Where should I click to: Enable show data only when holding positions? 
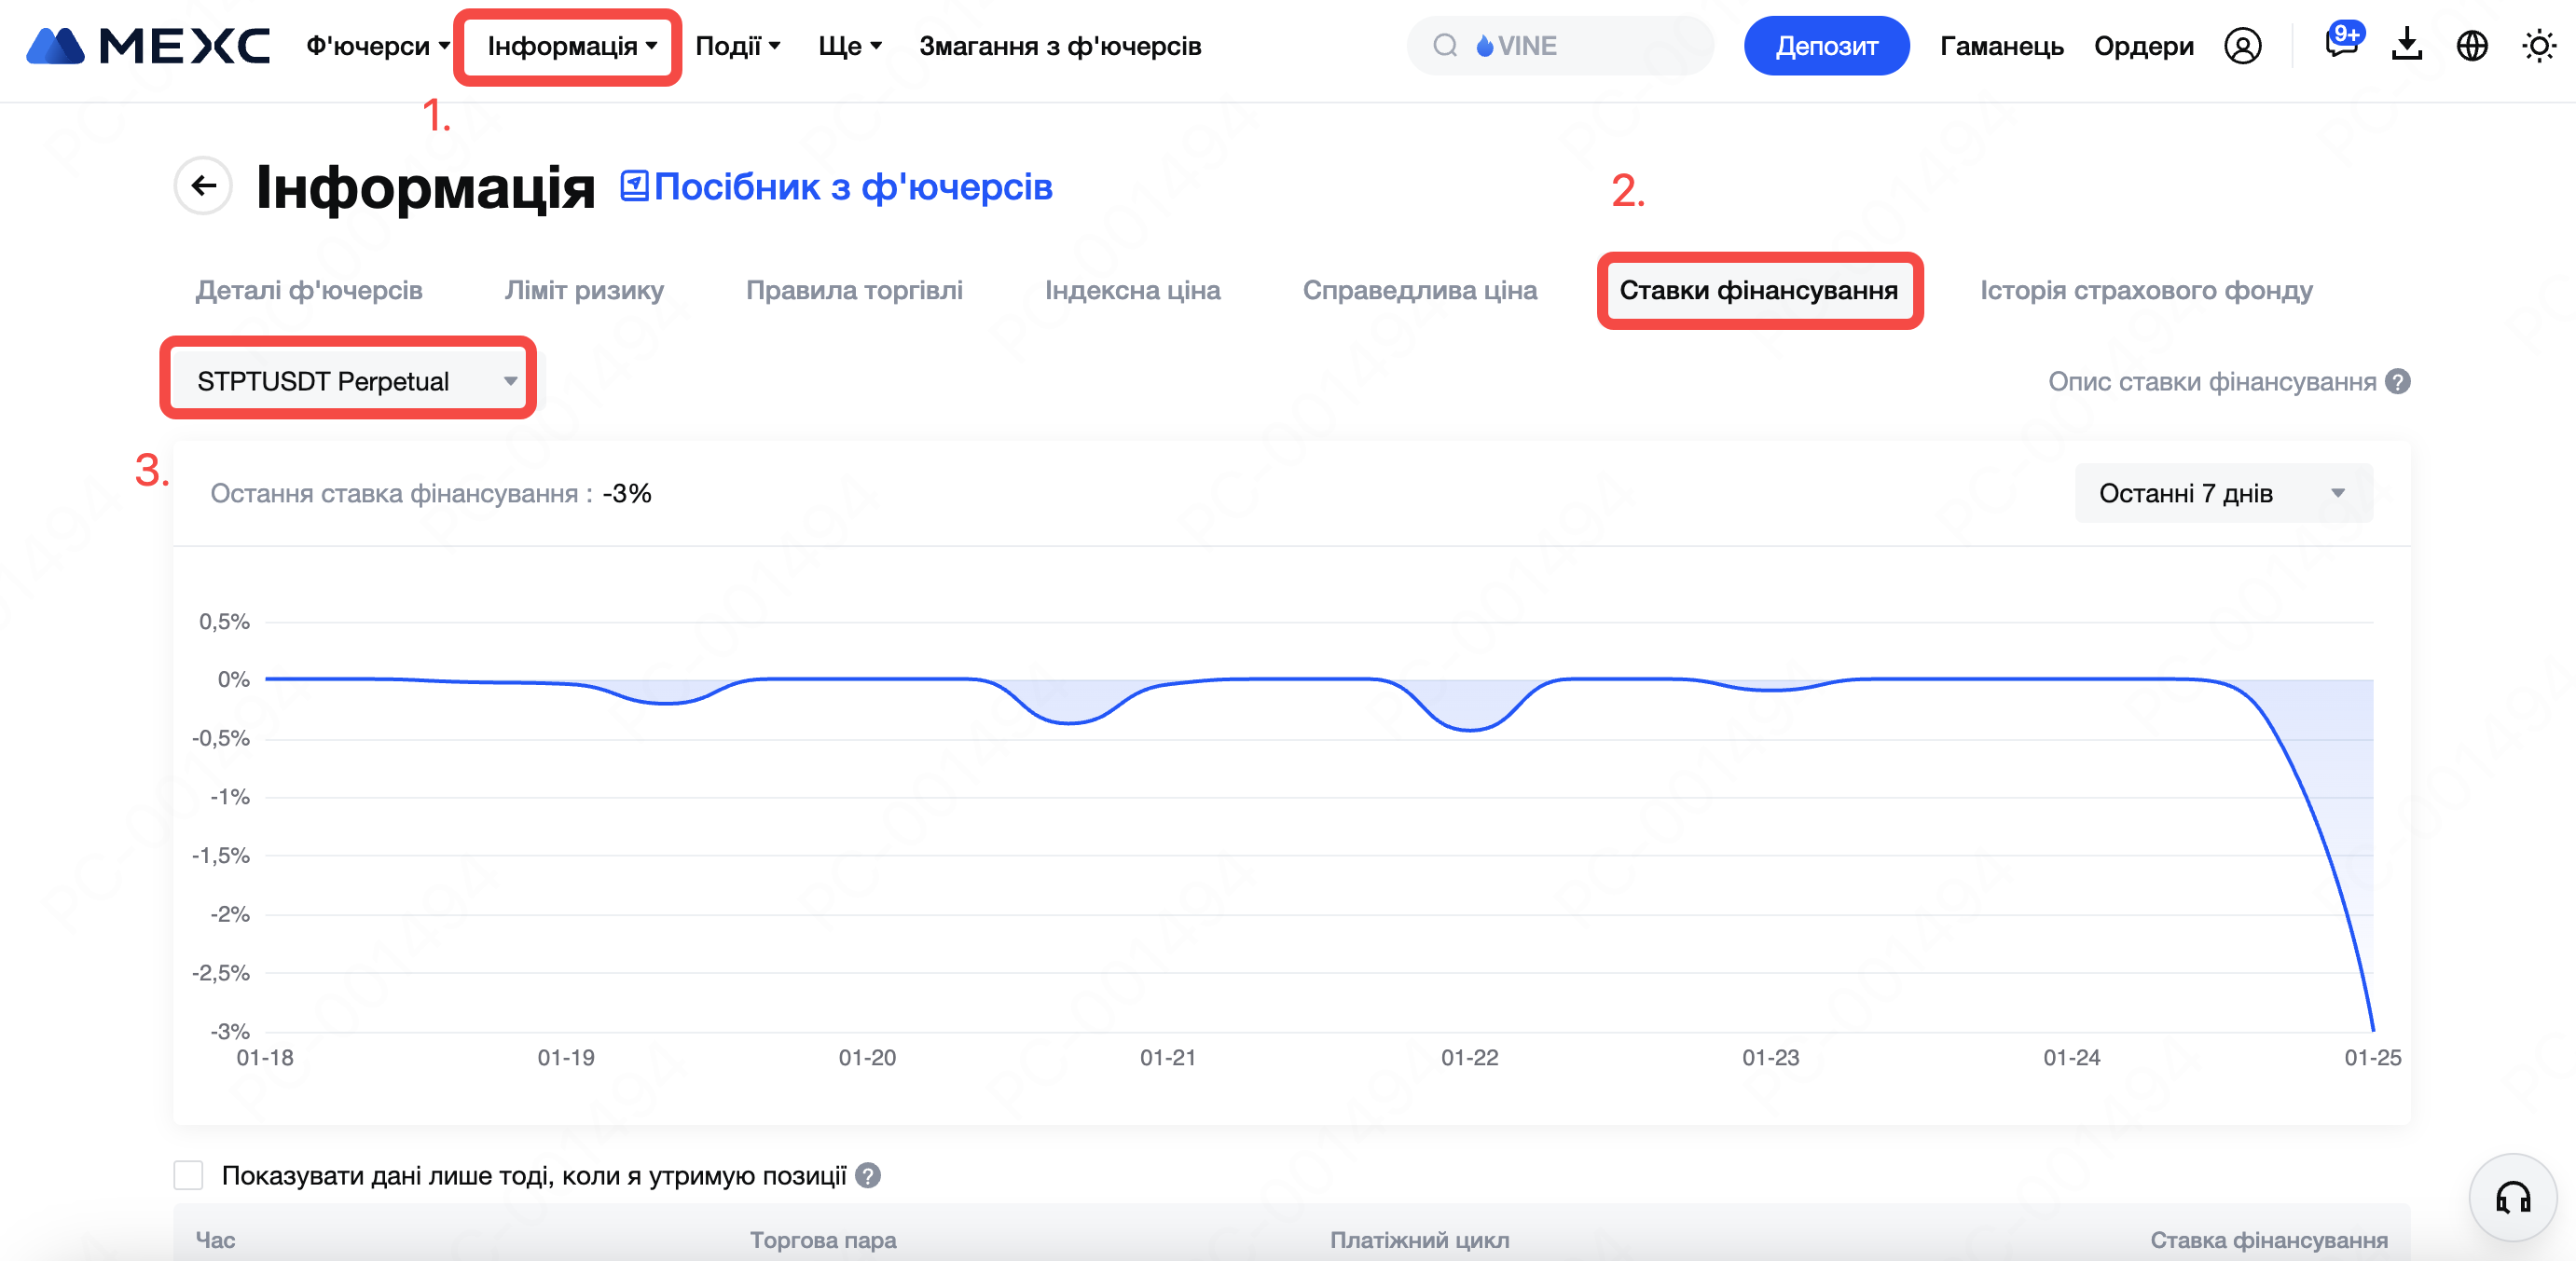tap(188, 1176)
